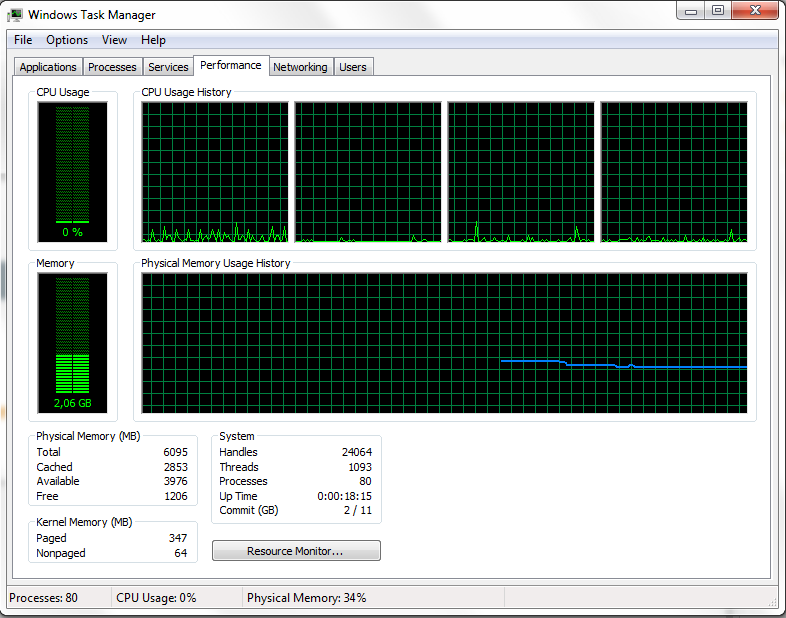Click the Physical Memory (MB) group label
Screen dimensions: 786x618
pyautogui.click(x=88, y=436)
